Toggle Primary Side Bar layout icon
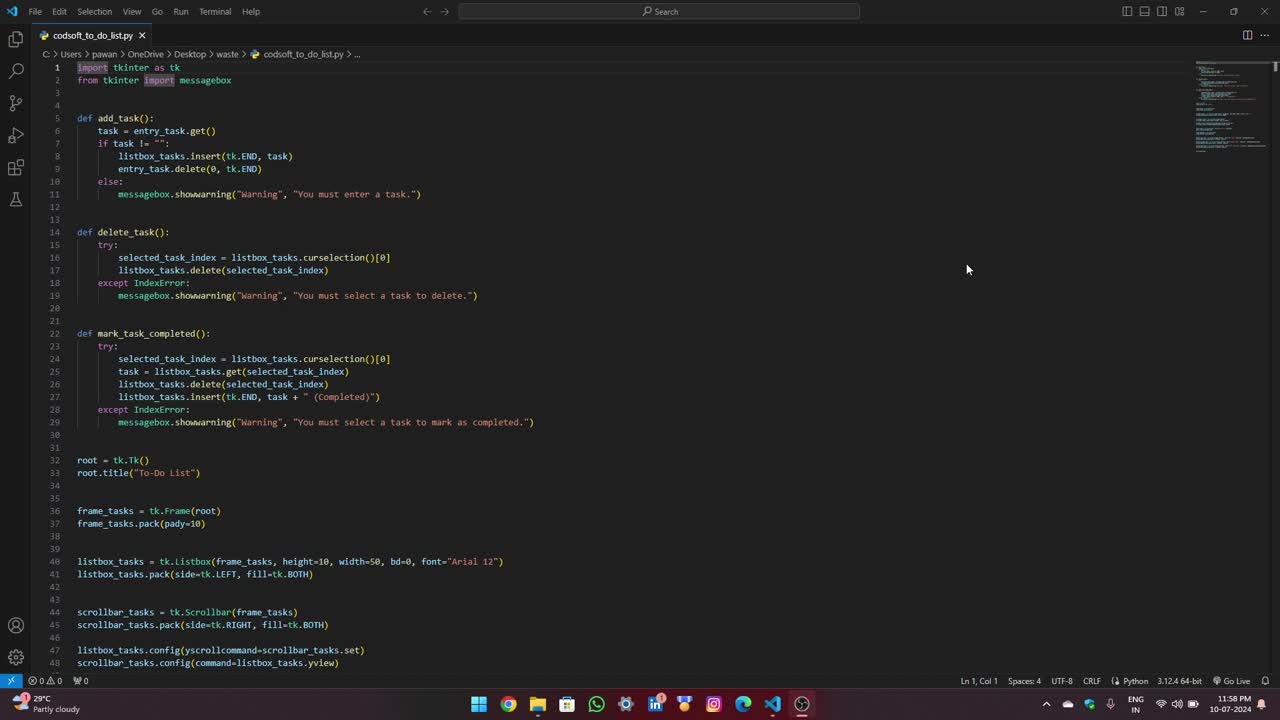1280x720 pixels. click(1127, 11)
